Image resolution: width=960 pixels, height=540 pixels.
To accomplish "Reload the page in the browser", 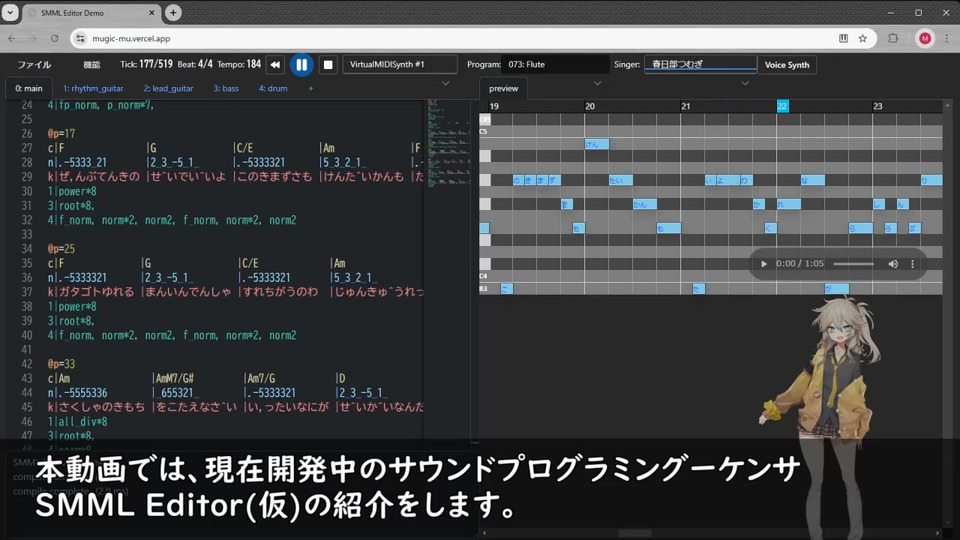I will pos(54,38).
